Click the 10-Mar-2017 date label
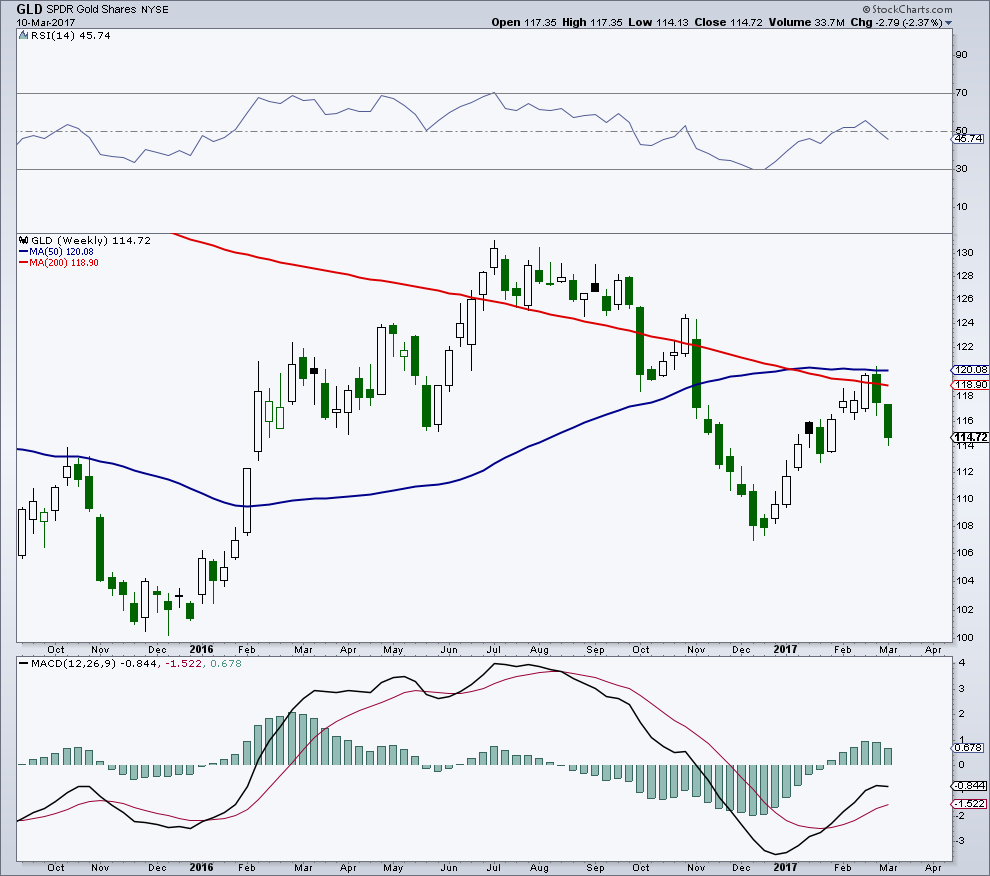 (x=45, y=23)
